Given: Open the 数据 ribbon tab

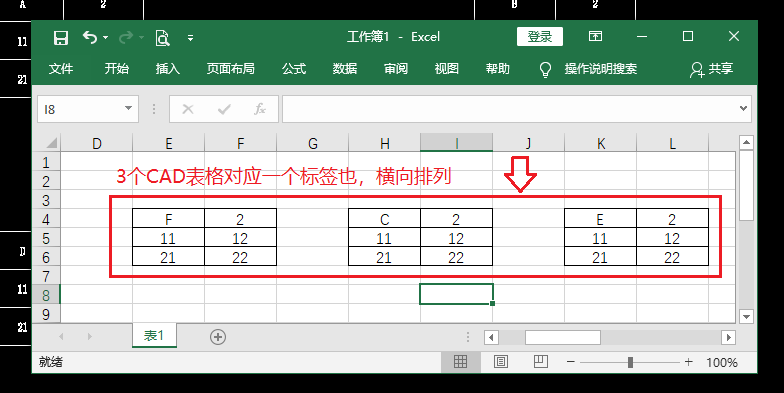Looking at the screenshot, I should pos(345,68).
